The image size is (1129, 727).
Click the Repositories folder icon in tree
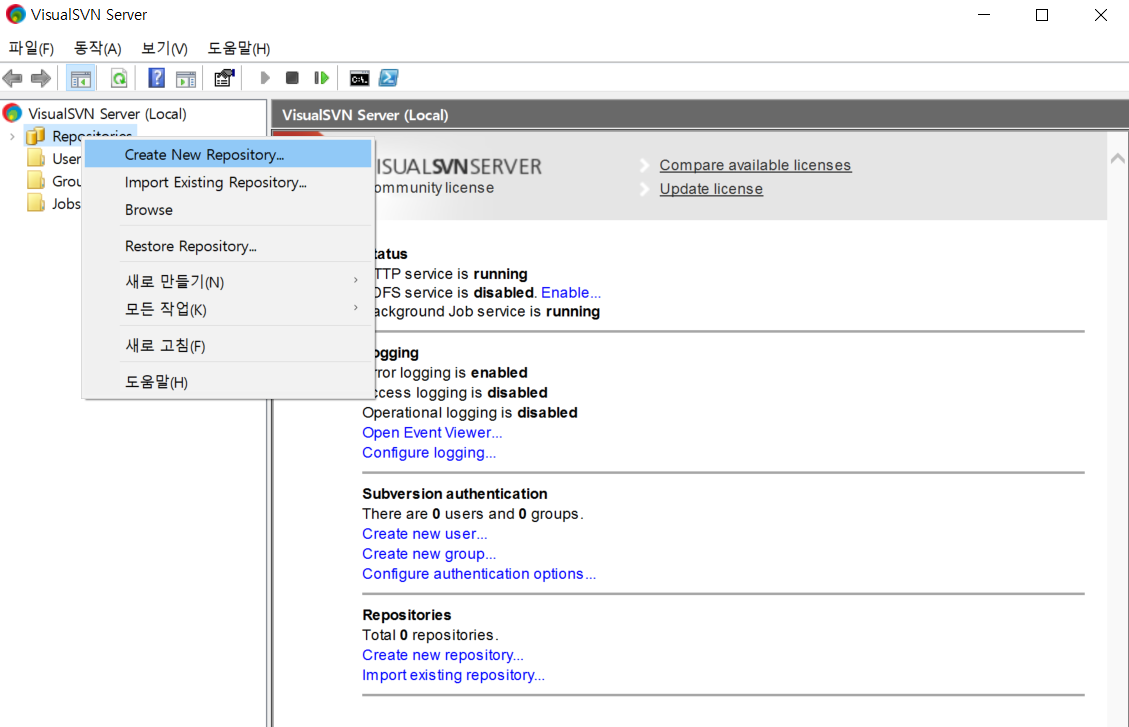coord(35,136)
